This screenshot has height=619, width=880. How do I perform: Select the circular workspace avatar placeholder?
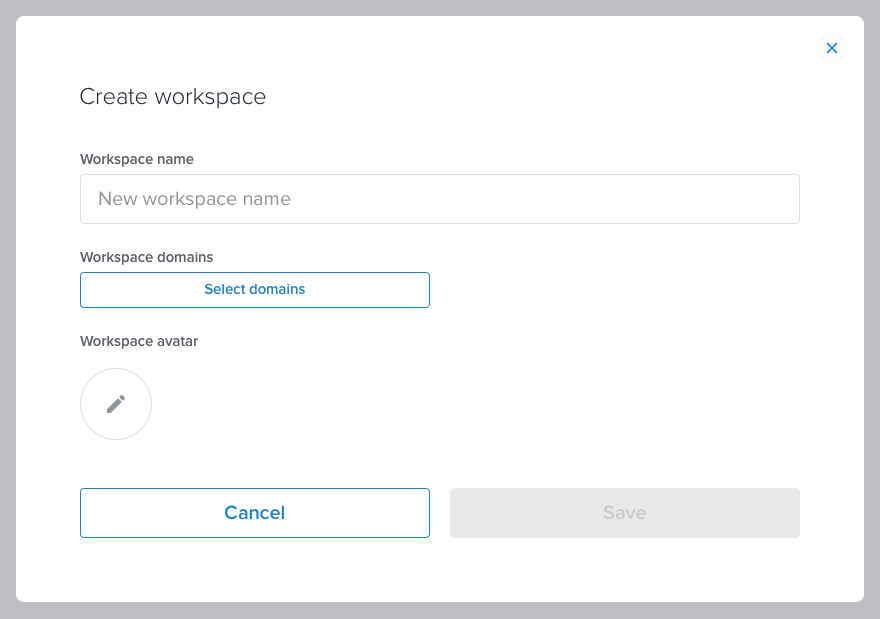pyautogui.click(x=116, y=404)
